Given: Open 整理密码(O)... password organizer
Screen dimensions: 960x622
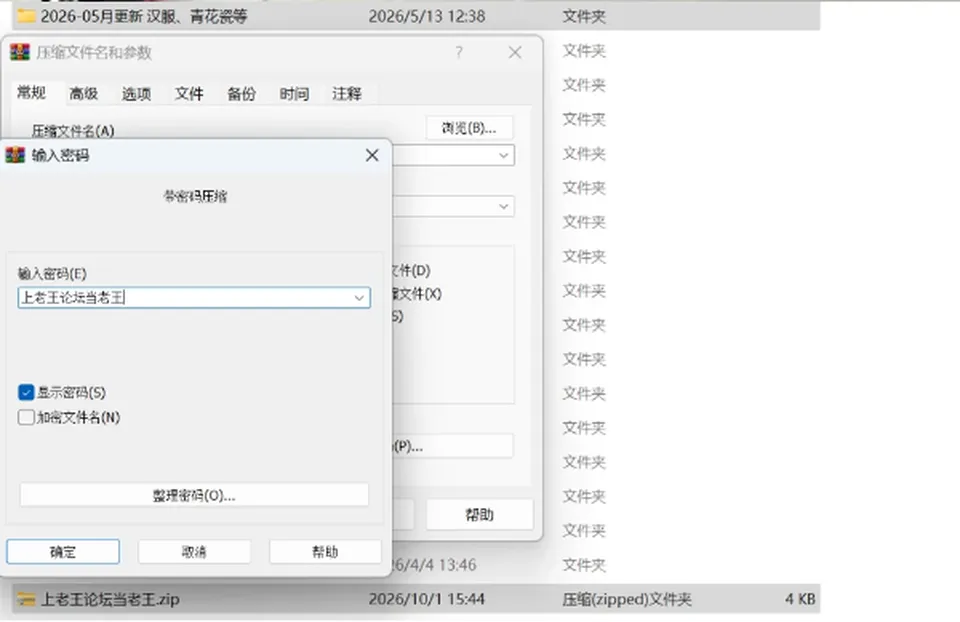Looking at the screenshot, I should (x=194, y=495).
